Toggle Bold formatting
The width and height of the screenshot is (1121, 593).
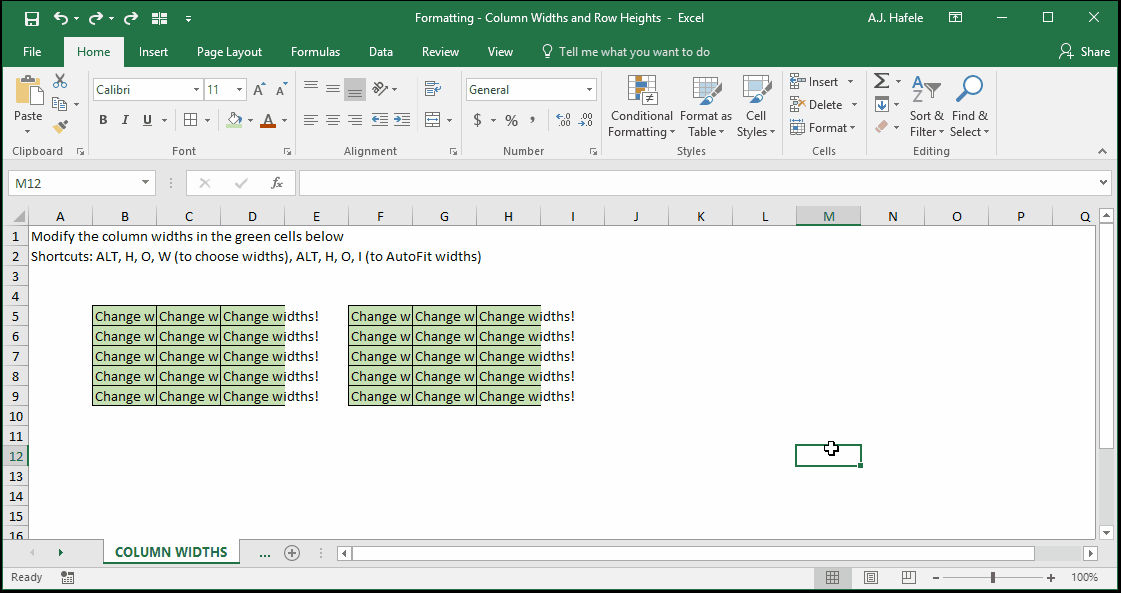[103, 119]
